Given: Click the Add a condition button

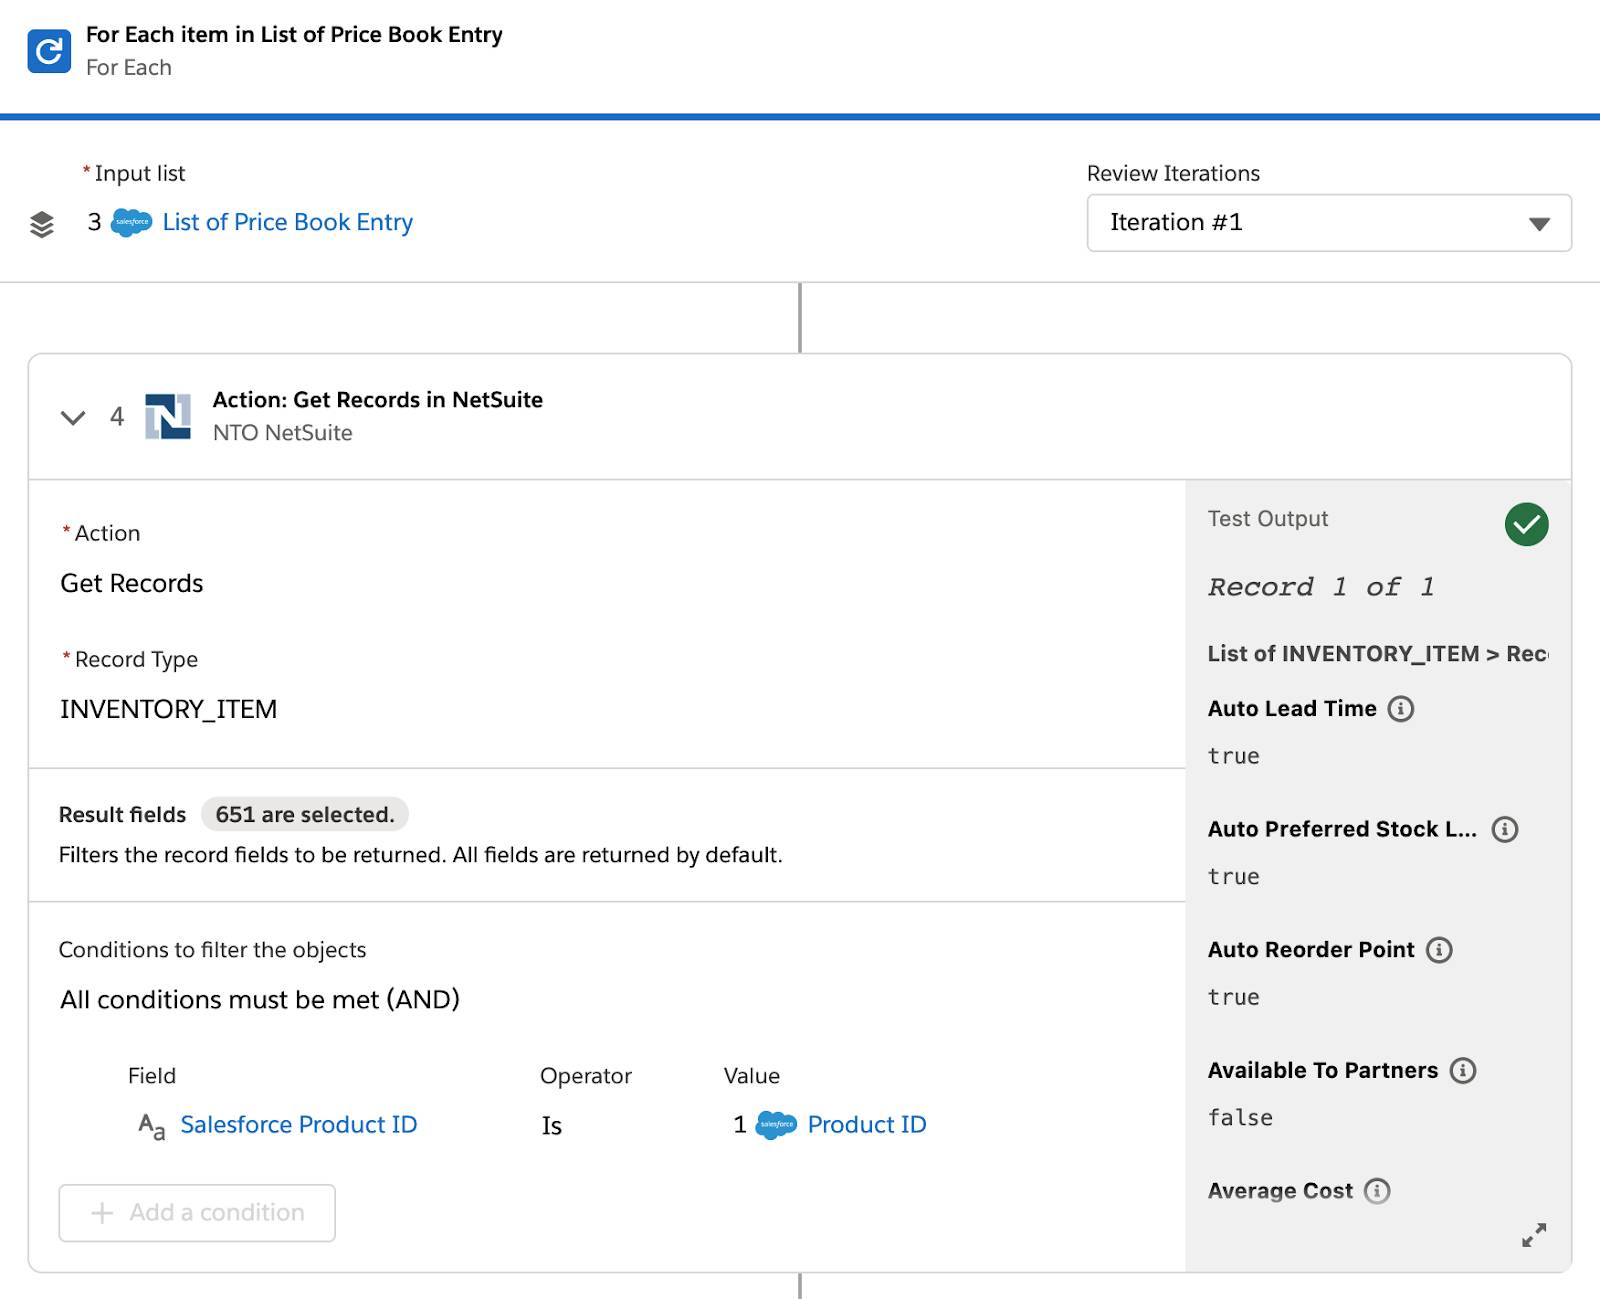Looking at the screenshot, I should point(197,1213).
